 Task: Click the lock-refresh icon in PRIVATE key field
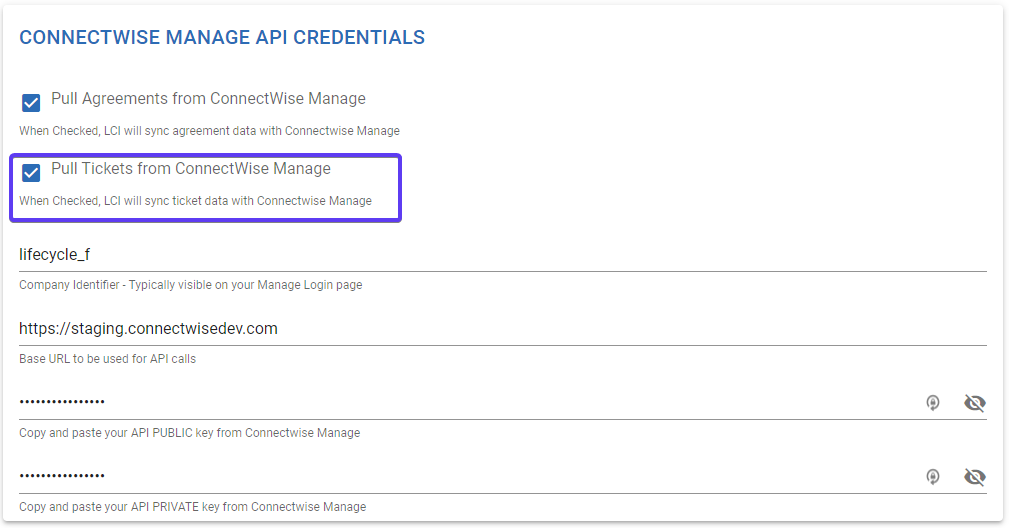tap(932, 477)
